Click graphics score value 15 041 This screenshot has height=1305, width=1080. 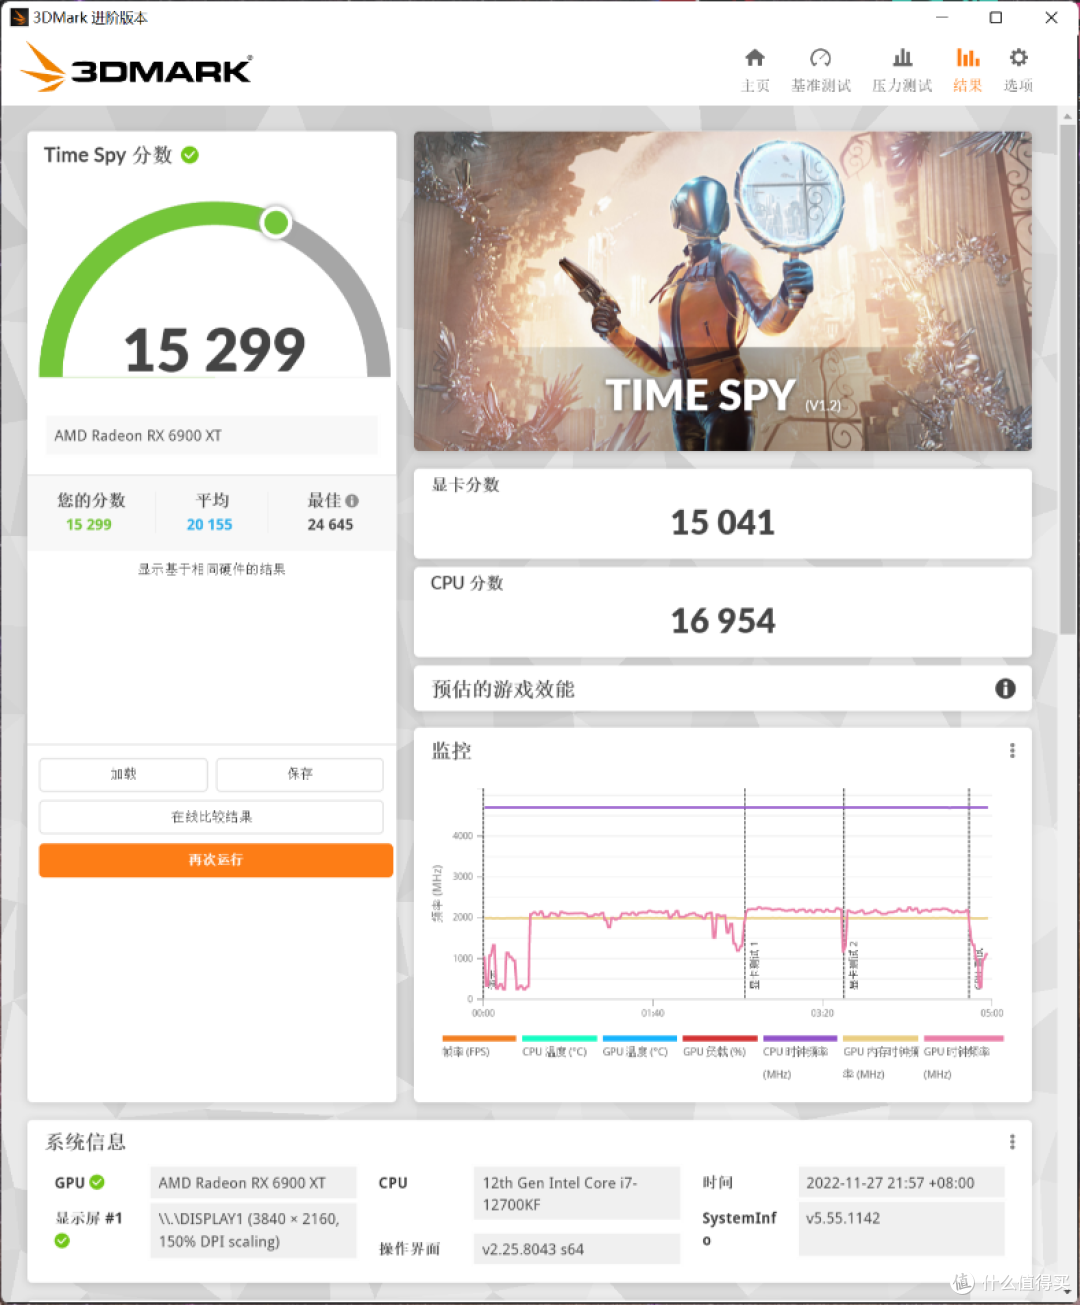pyautogui.click(x=723, y=522)
